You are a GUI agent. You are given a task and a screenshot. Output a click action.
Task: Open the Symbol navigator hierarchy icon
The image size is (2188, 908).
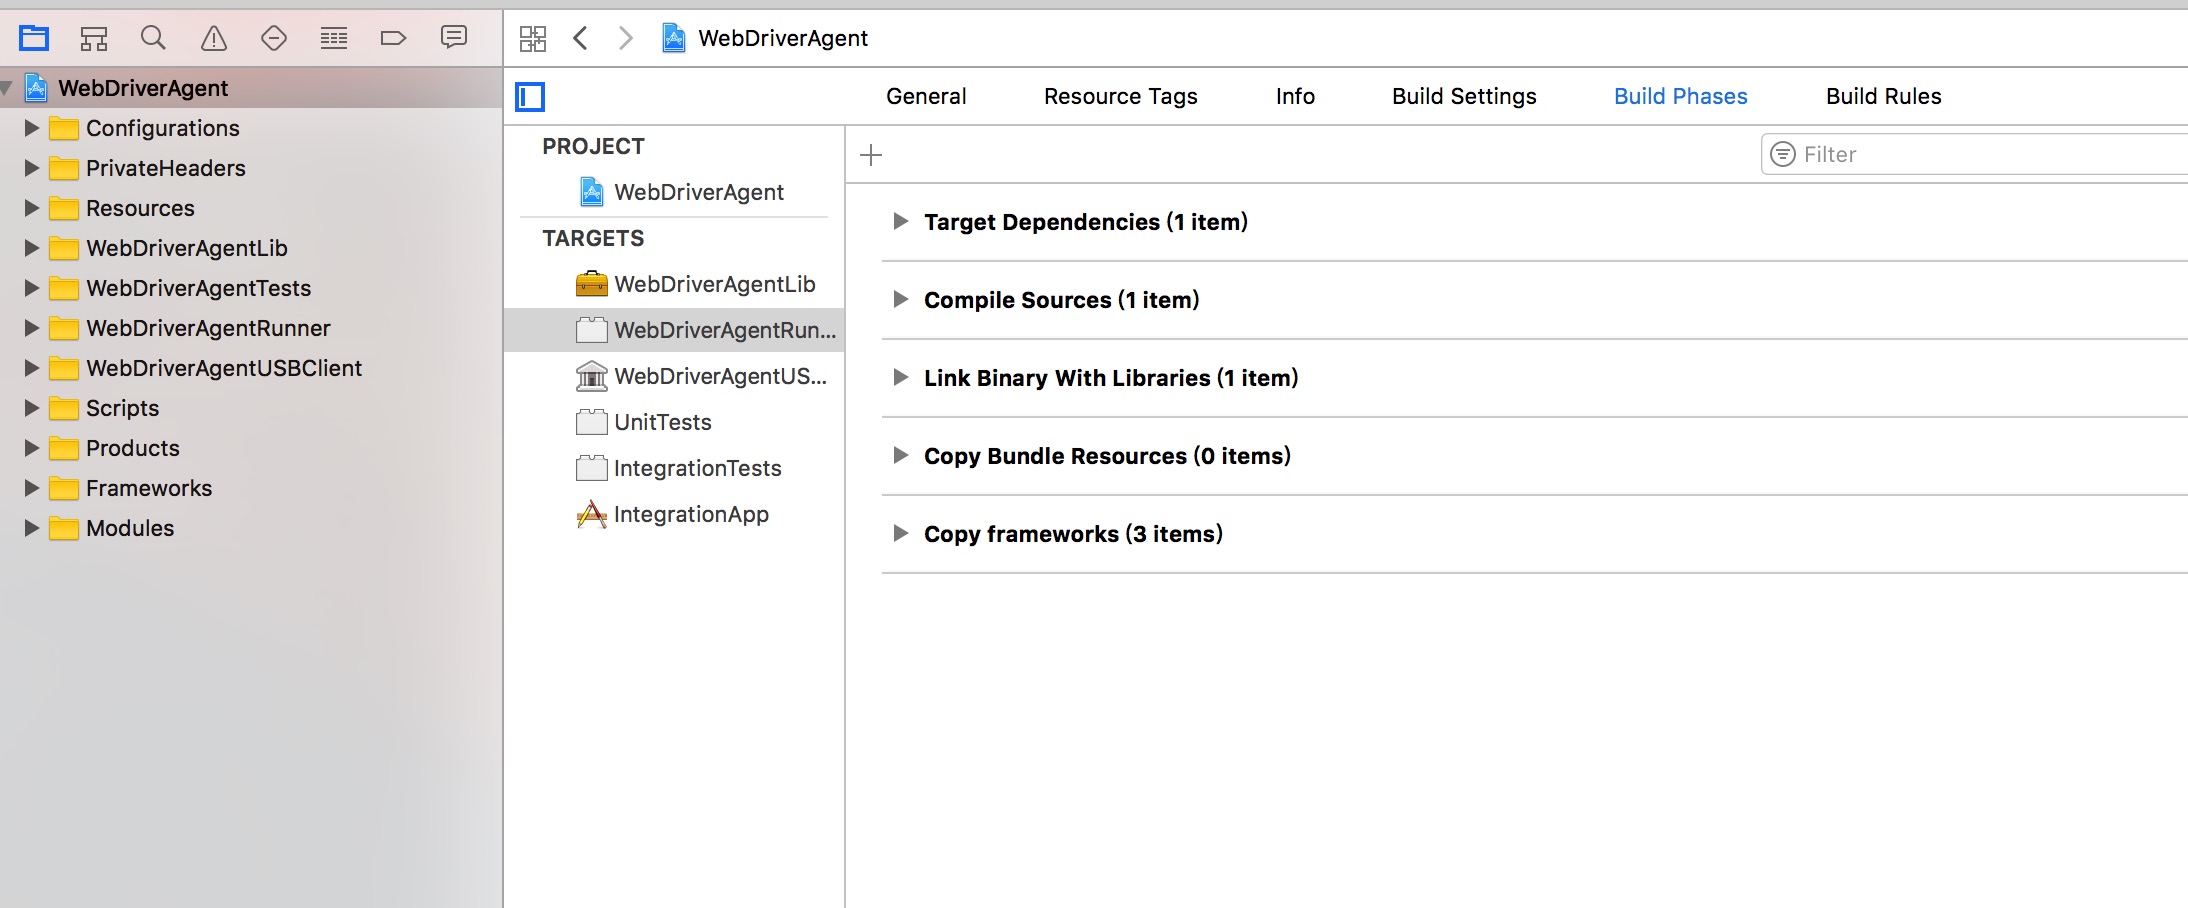click(x=94, y=39)
